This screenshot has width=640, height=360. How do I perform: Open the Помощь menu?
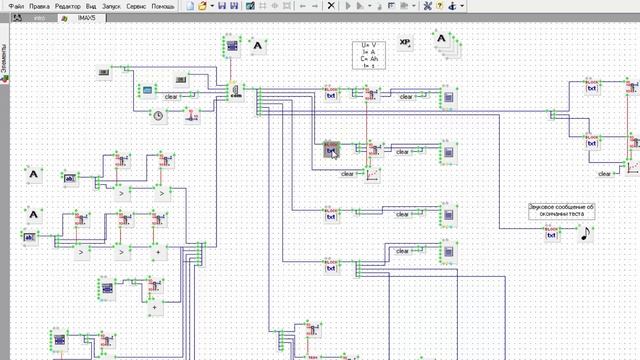coord(163,6)
